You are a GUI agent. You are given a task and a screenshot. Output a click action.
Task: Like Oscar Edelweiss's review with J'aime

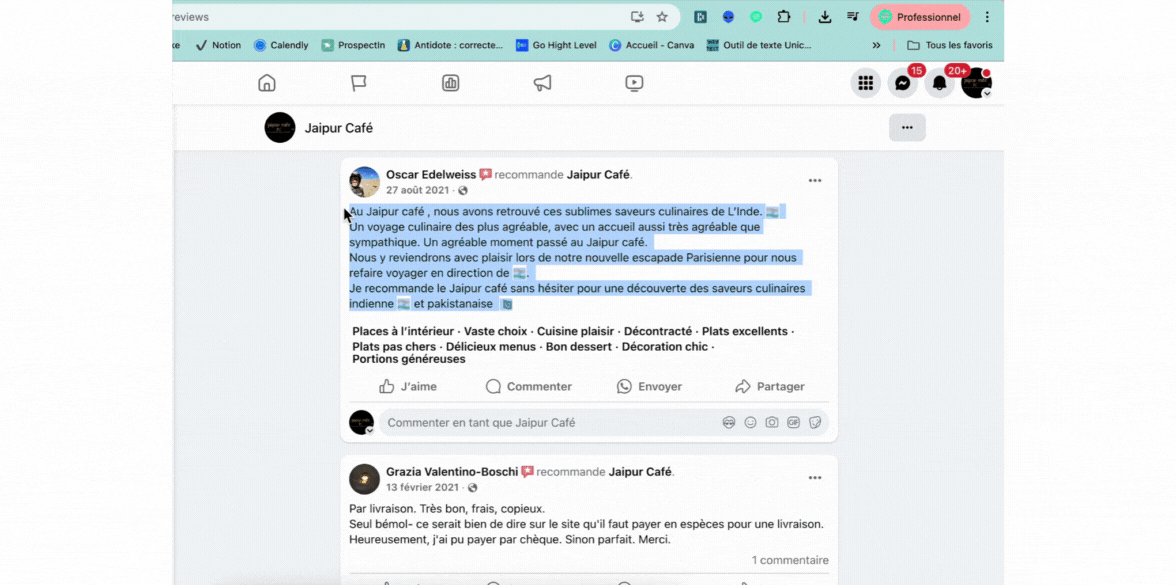tap(408, 386)
